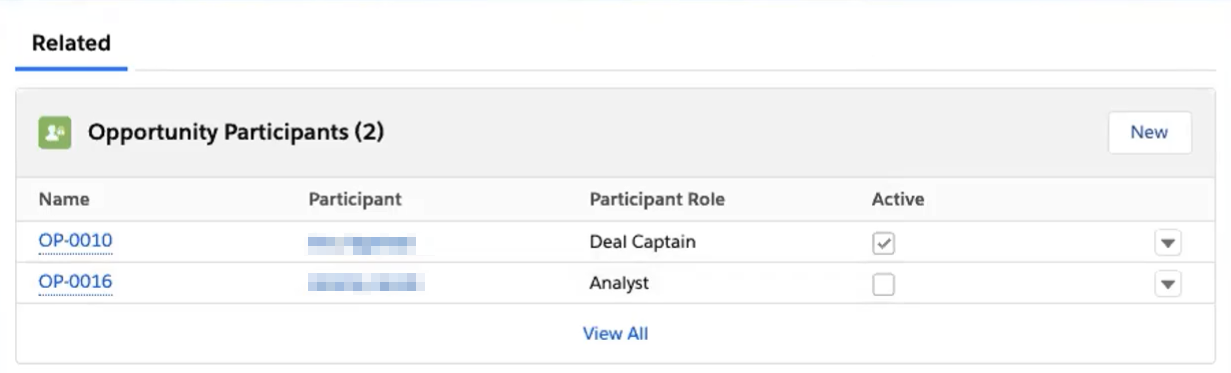Open the blurred participant link in OP-0010 row
Image resolution: width=1231 pixels, height=373 pixels.
click(x=362, y=243)
